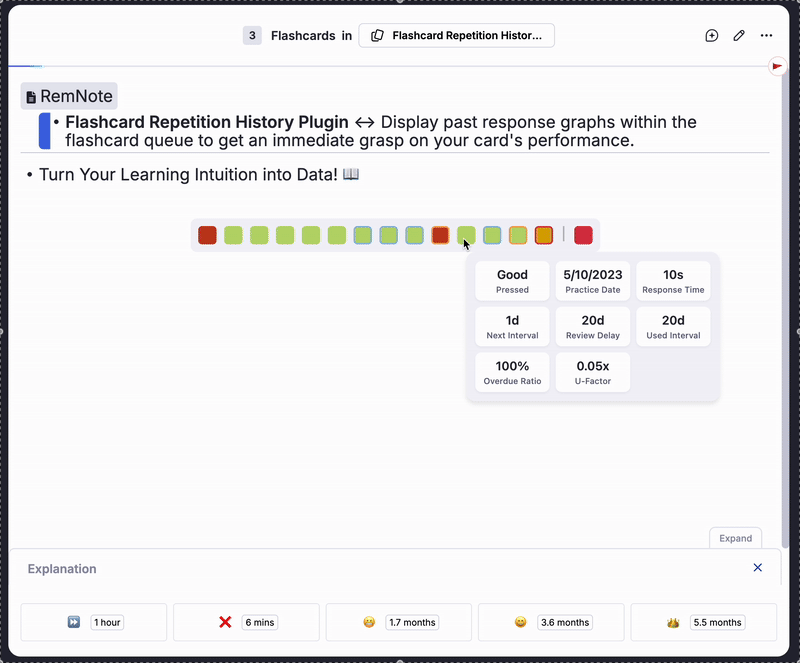Select the 1.7 months answer
Image resolution: width=800 pixels, height=663 pixels.
pos(398,622)
